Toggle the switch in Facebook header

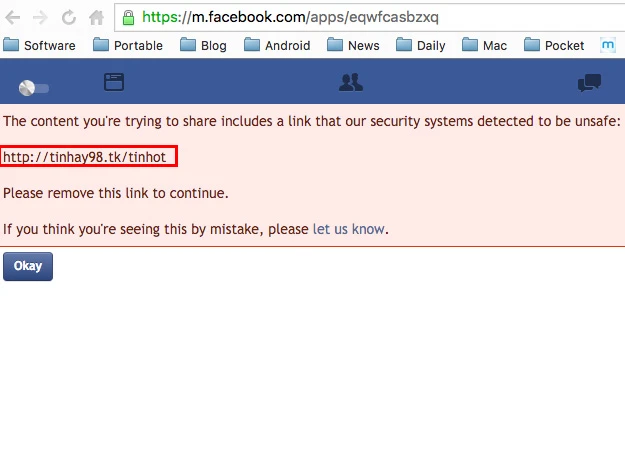click(x=33, y=88)
